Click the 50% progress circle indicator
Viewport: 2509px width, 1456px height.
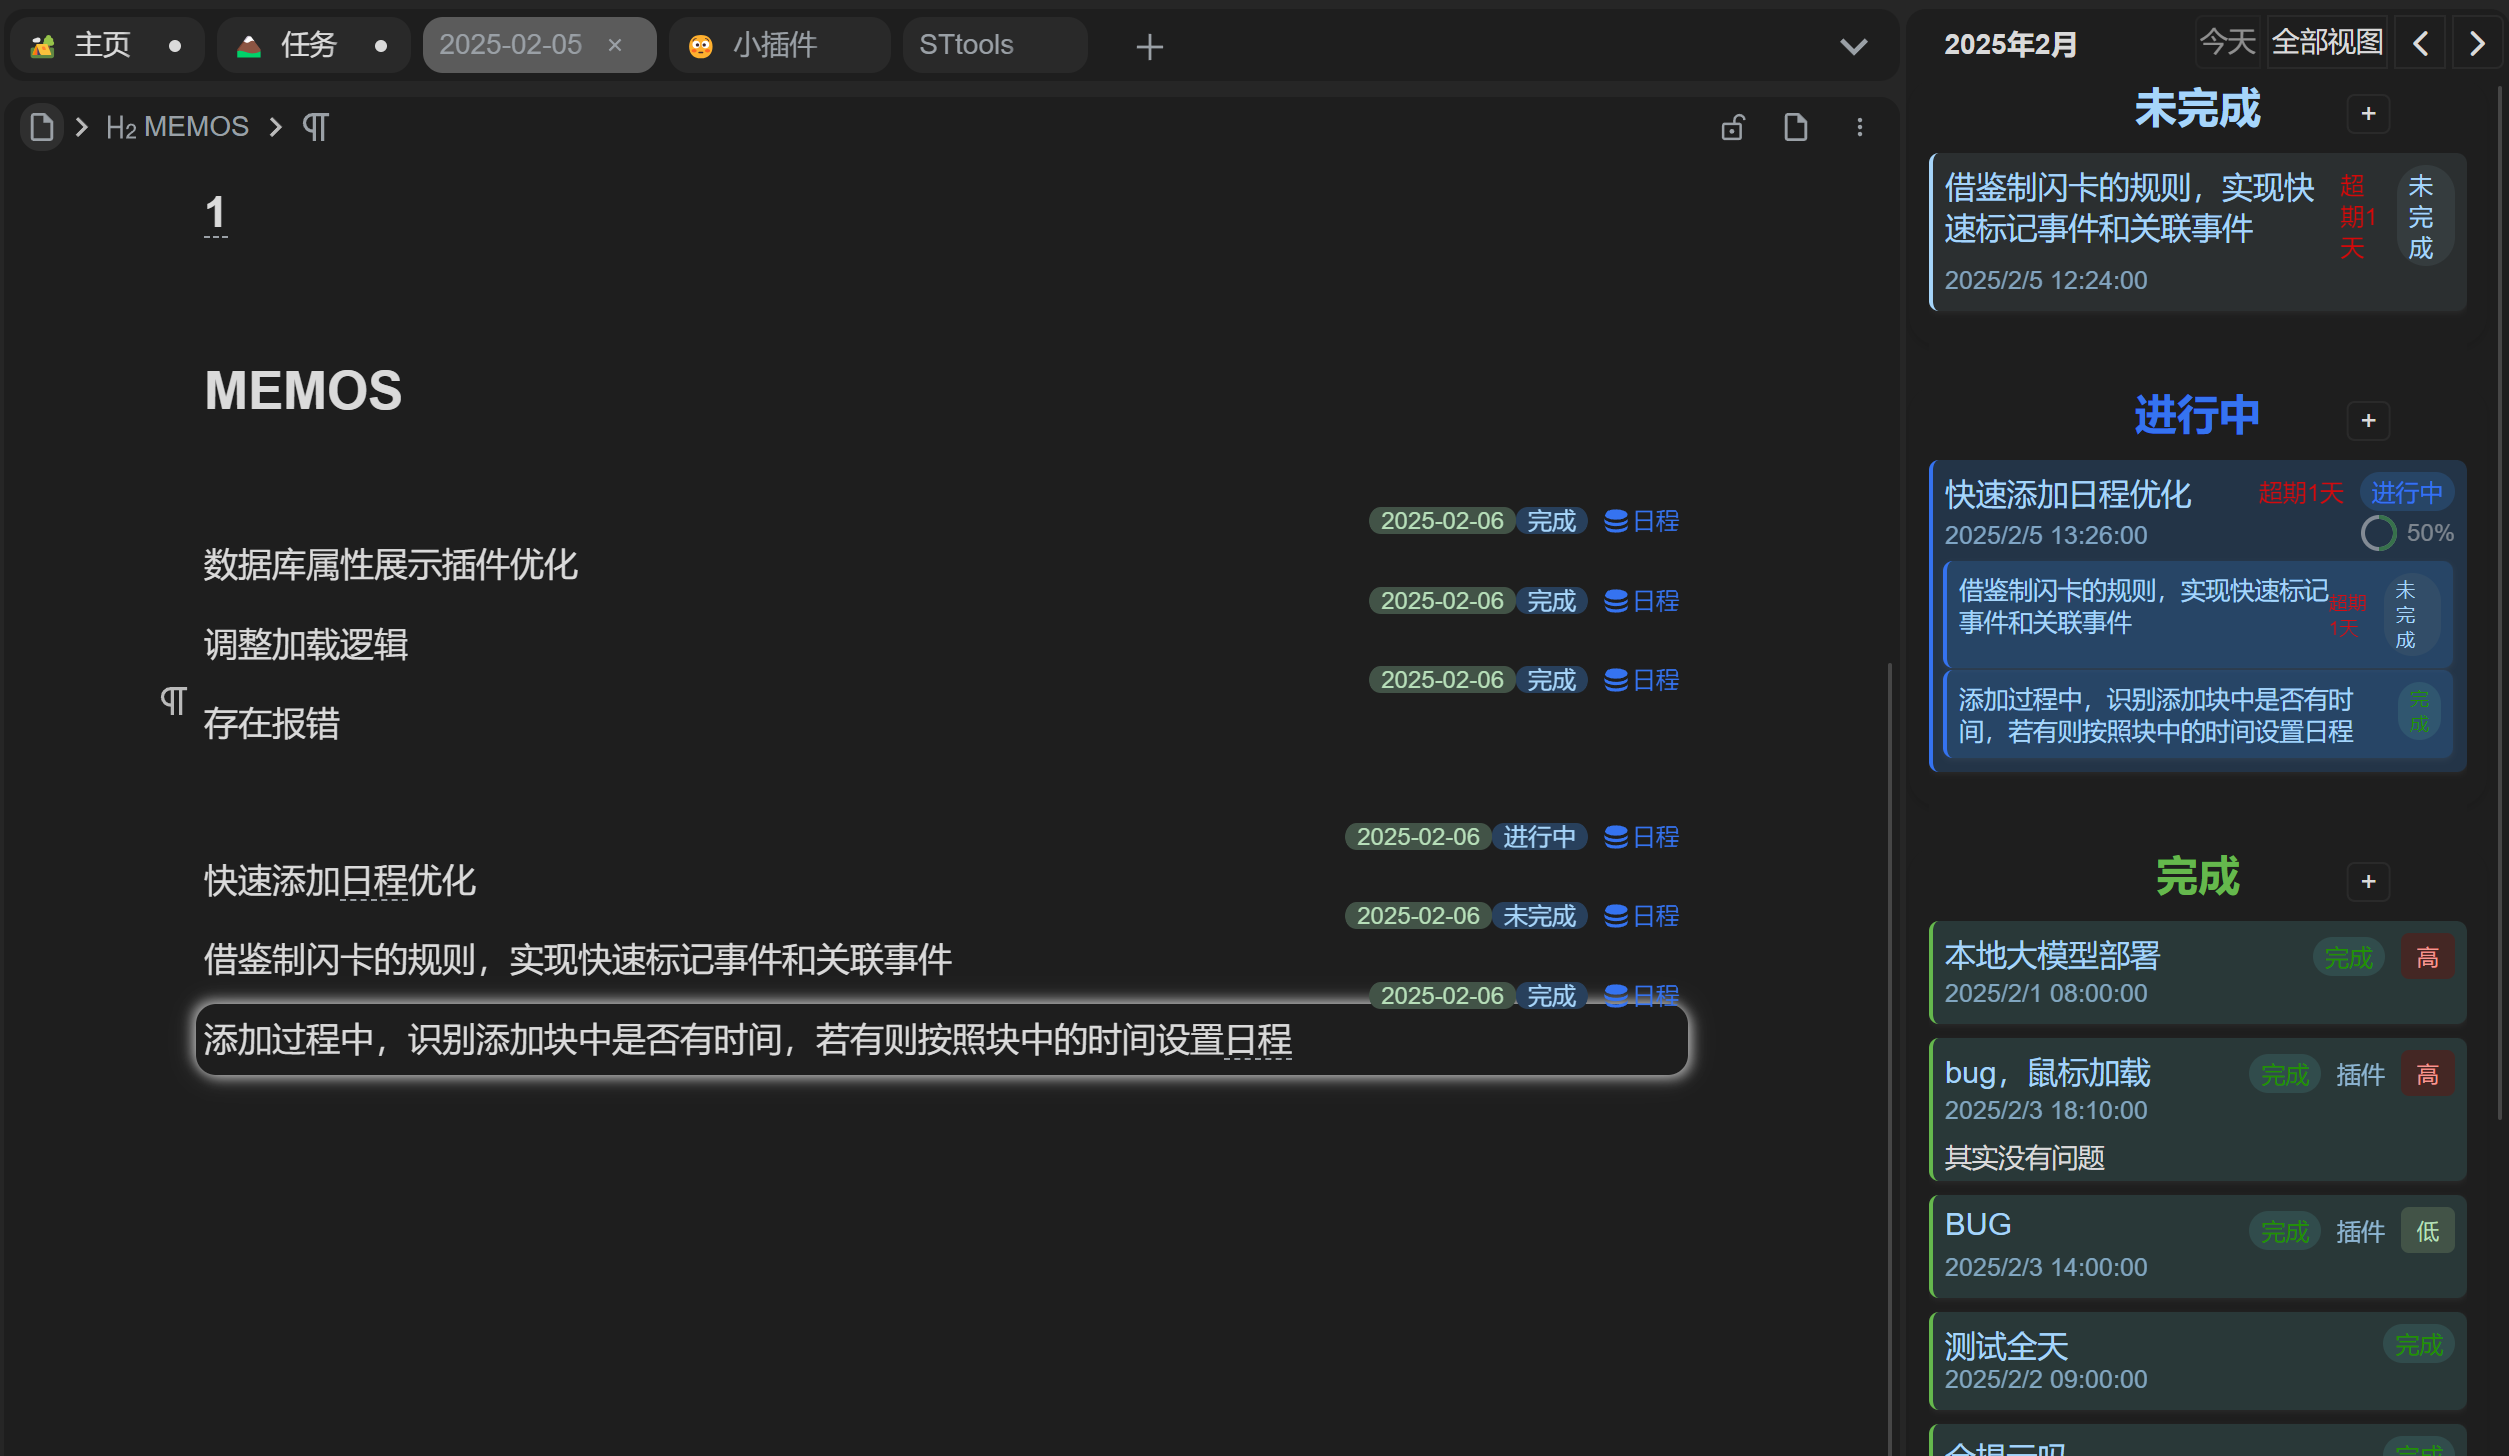pyautogui.click(x=2378, y=533)
